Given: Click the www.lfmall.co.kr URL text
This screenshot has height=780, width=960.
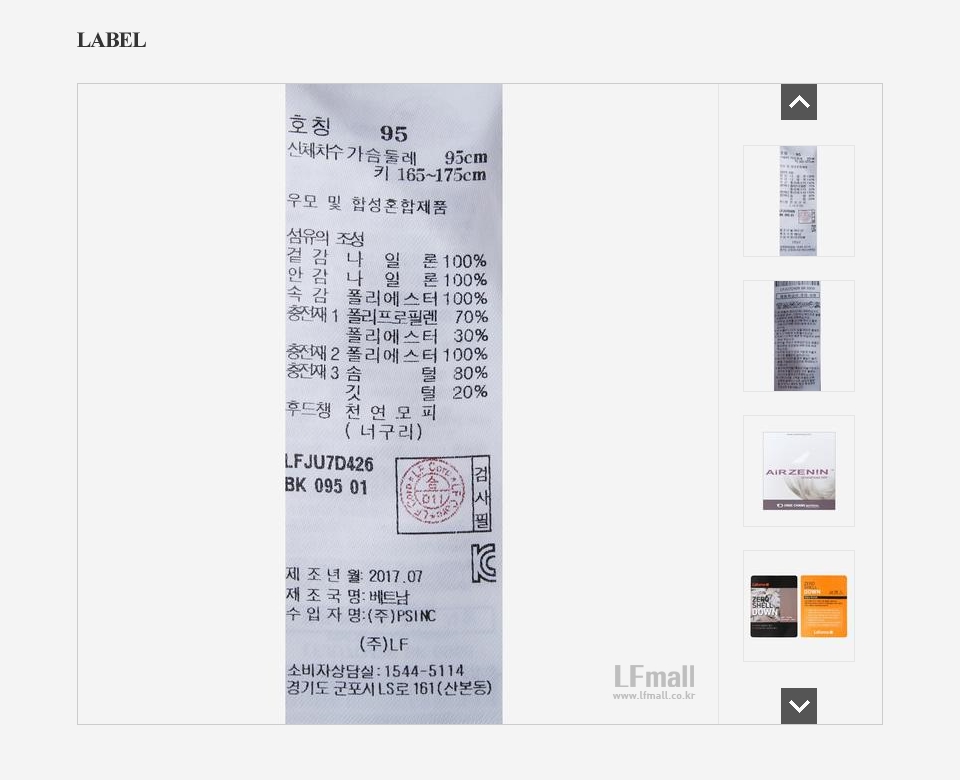Looking at the screenshot, I should pos(654,696).
